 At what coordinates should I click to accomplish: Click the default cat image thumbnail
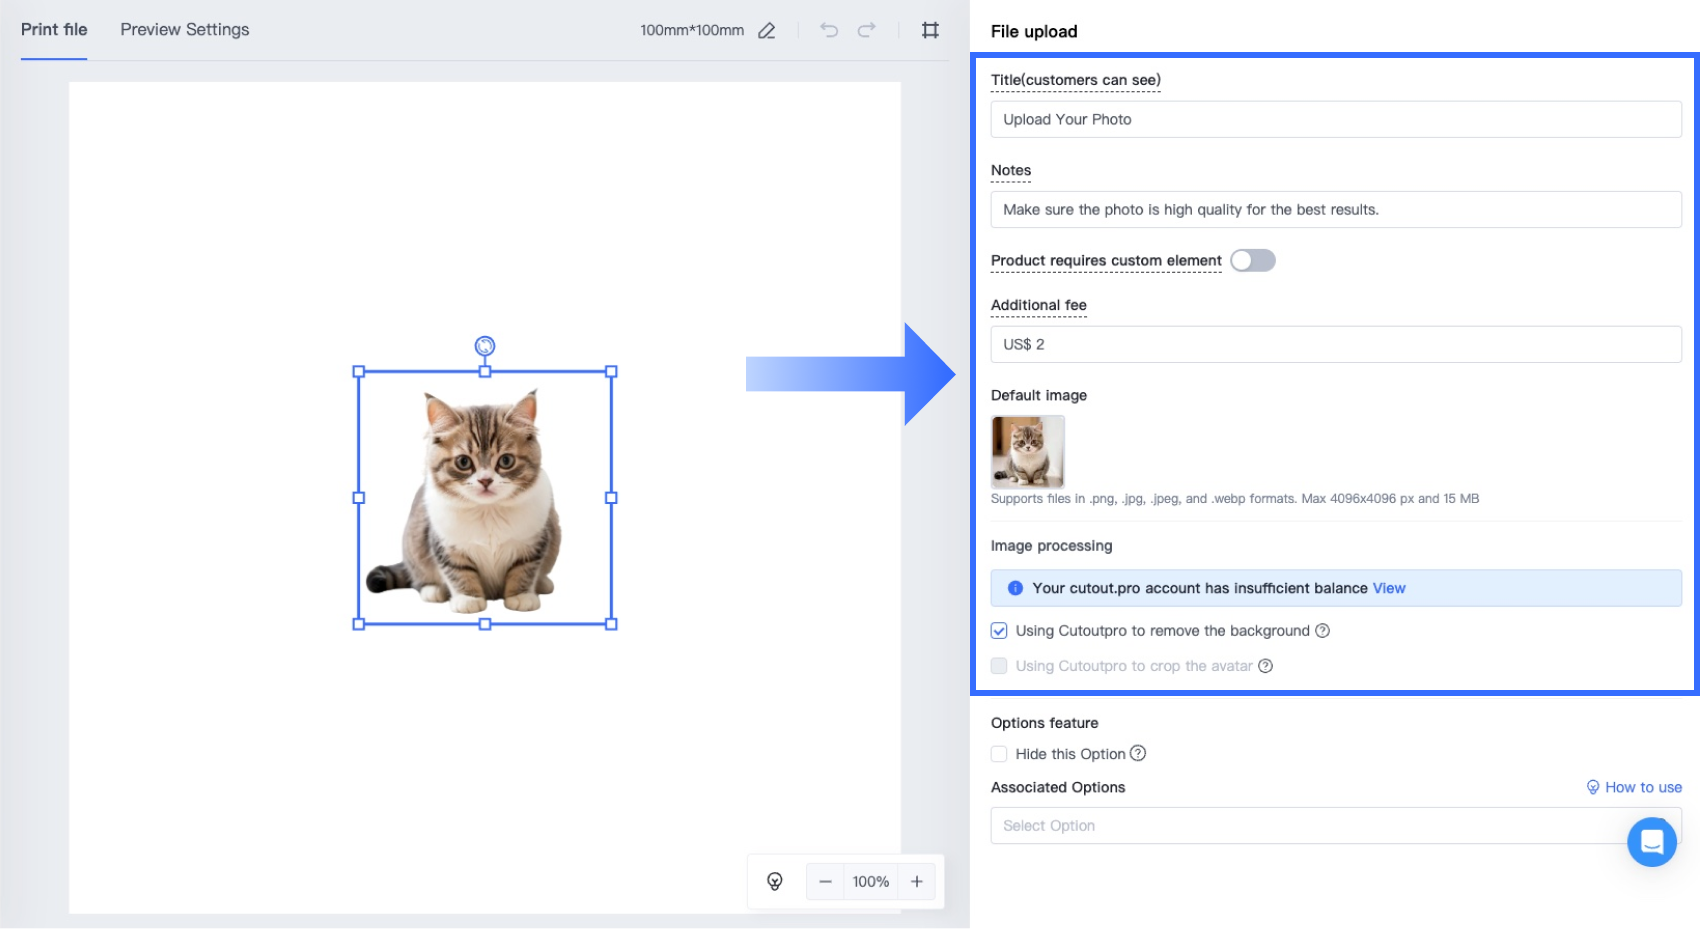pyautogui.click(x=1027, y=452)
